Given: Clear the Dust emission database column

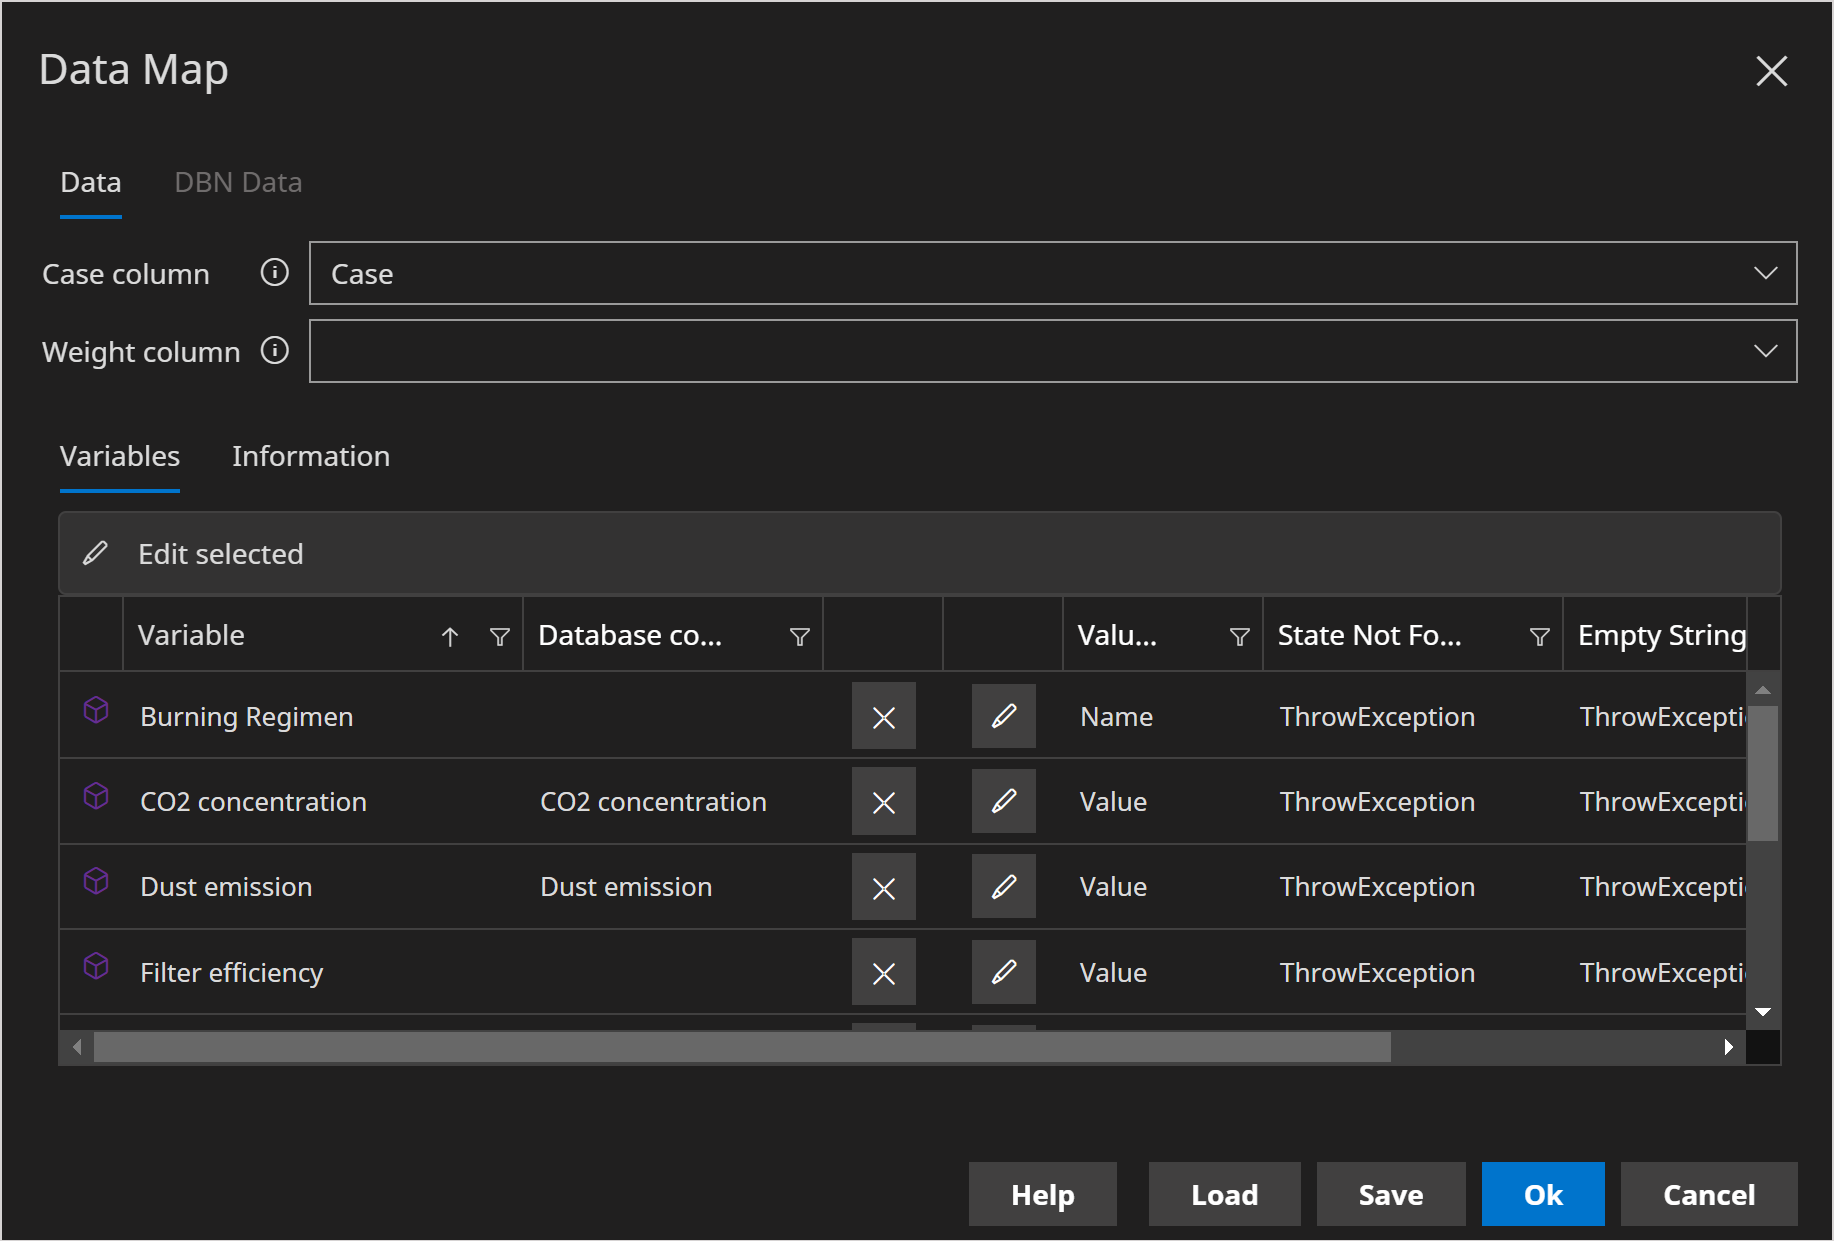Looking at the screenshot, I should point(883,887).
